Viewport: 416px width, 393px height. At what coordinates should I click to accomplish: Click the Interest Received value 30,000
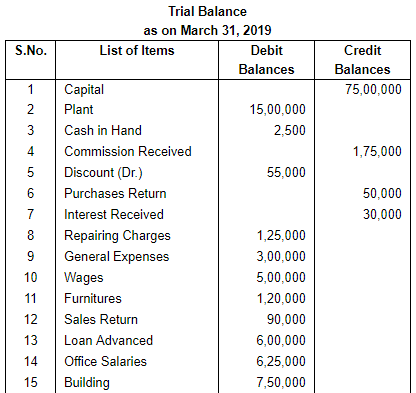[x=382, y=215]
